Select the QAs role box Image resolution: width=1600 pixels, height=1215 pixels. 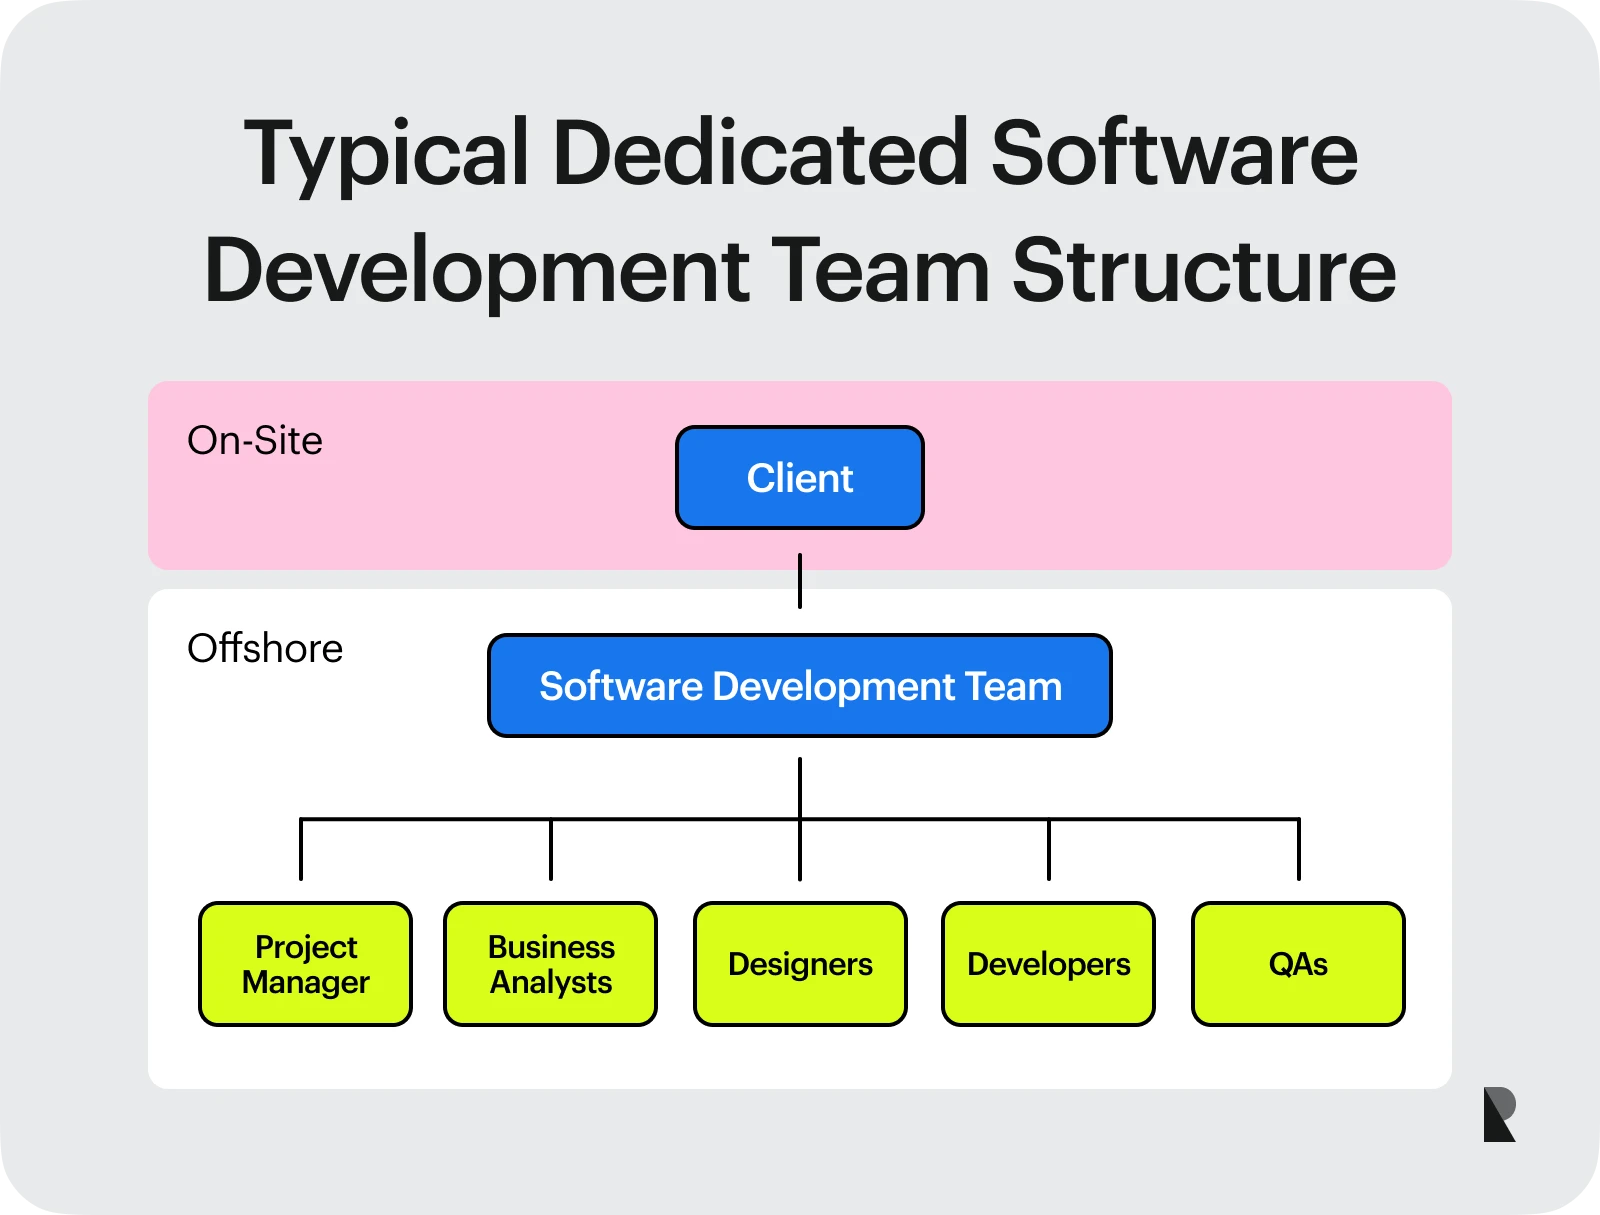click(x=1297, y=964)
